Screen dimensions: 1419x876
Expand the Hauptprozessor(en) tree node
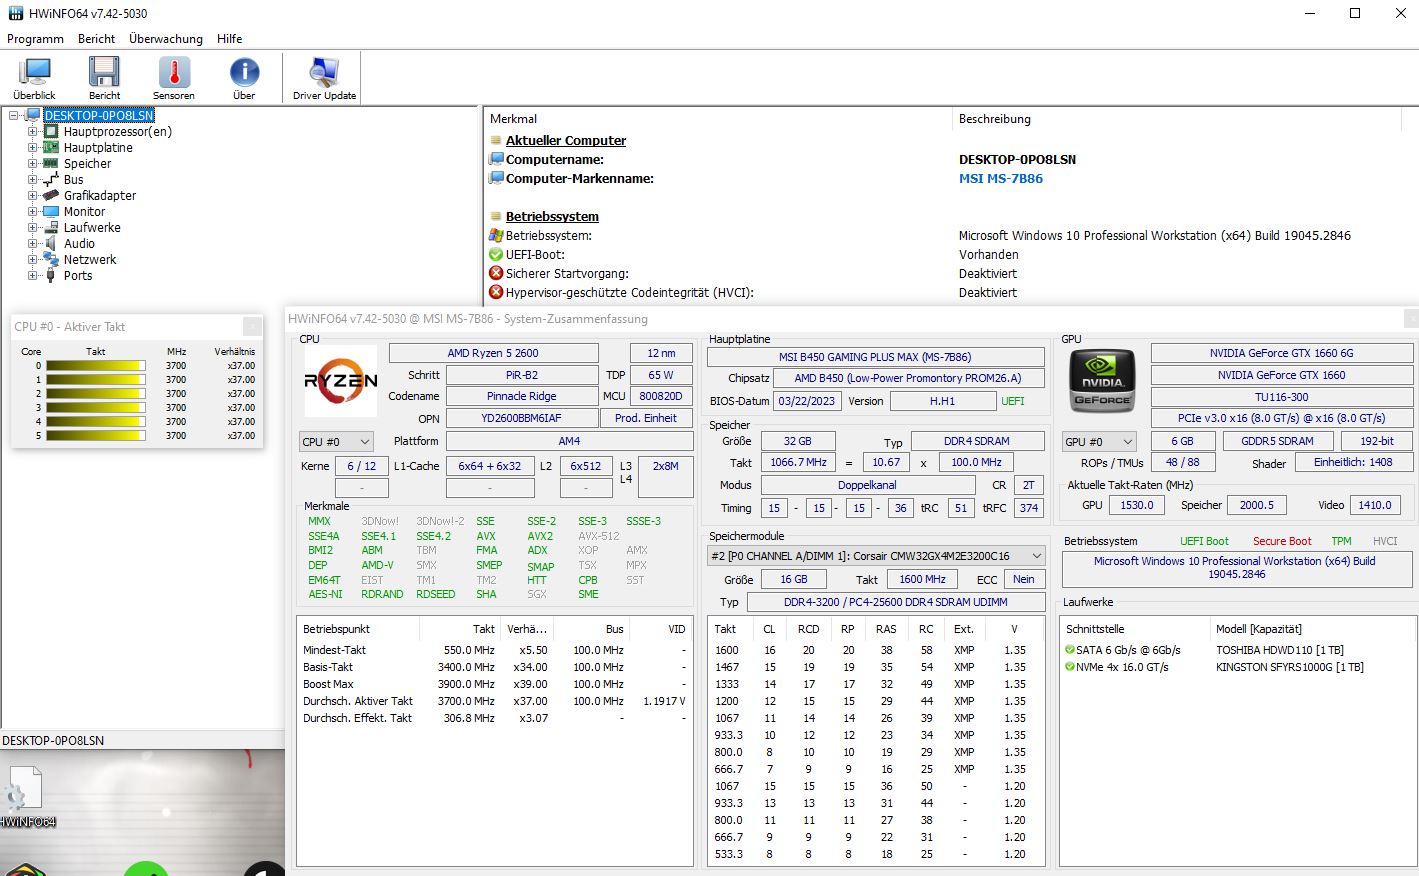32,131
